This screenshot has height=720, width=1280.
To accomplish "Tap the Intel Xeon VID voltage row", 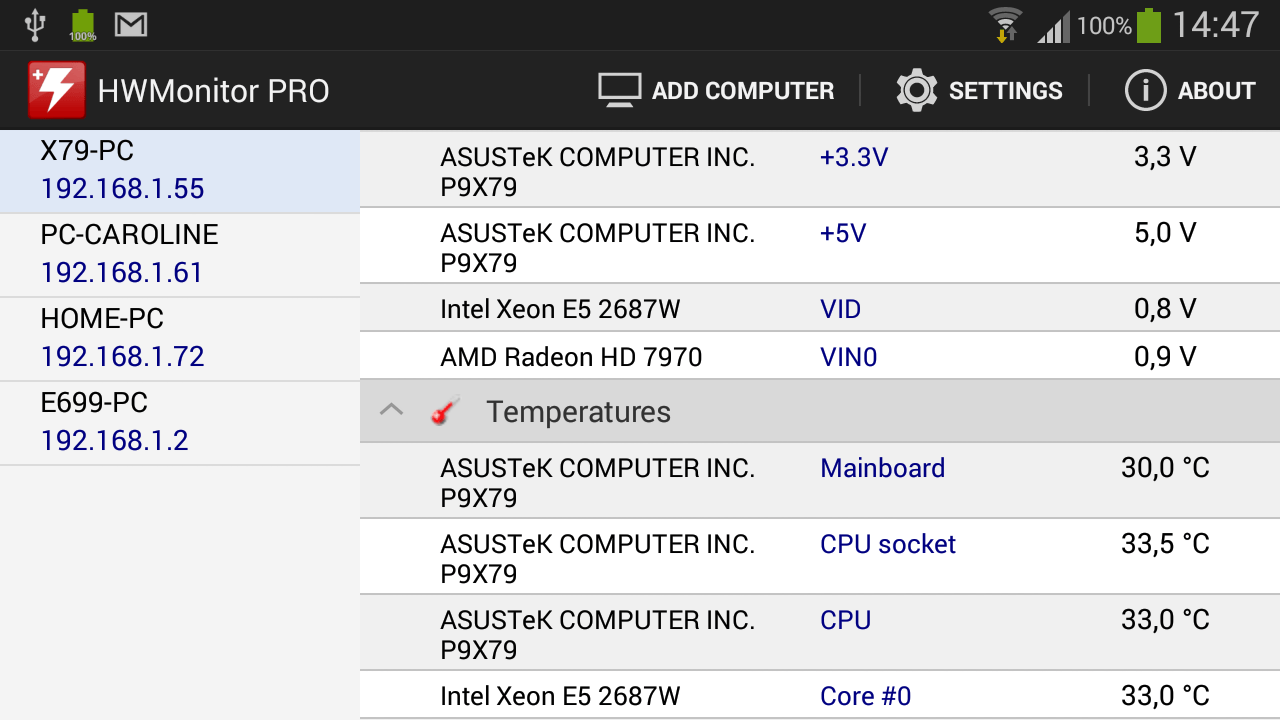I will point(819,309).
